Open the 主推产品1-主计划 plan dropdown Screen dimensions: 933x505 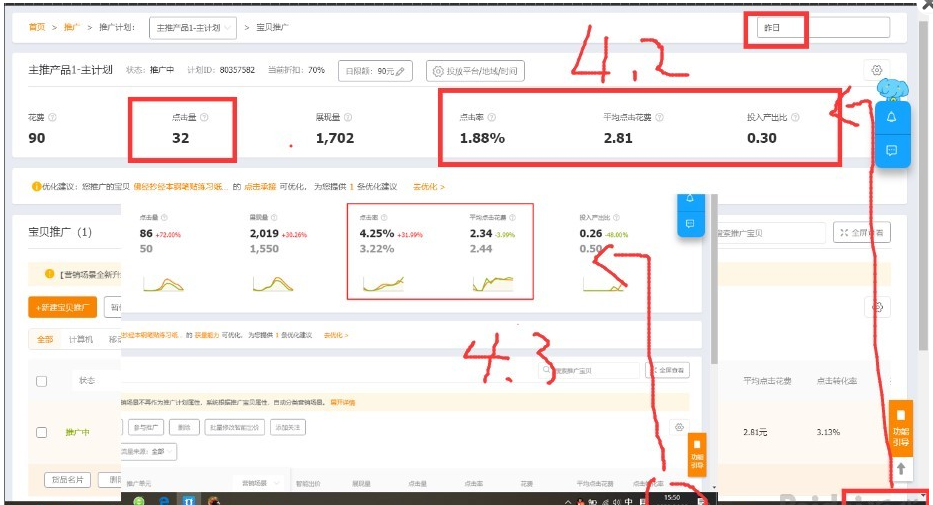pyautogui.click(x=193, y=28)
